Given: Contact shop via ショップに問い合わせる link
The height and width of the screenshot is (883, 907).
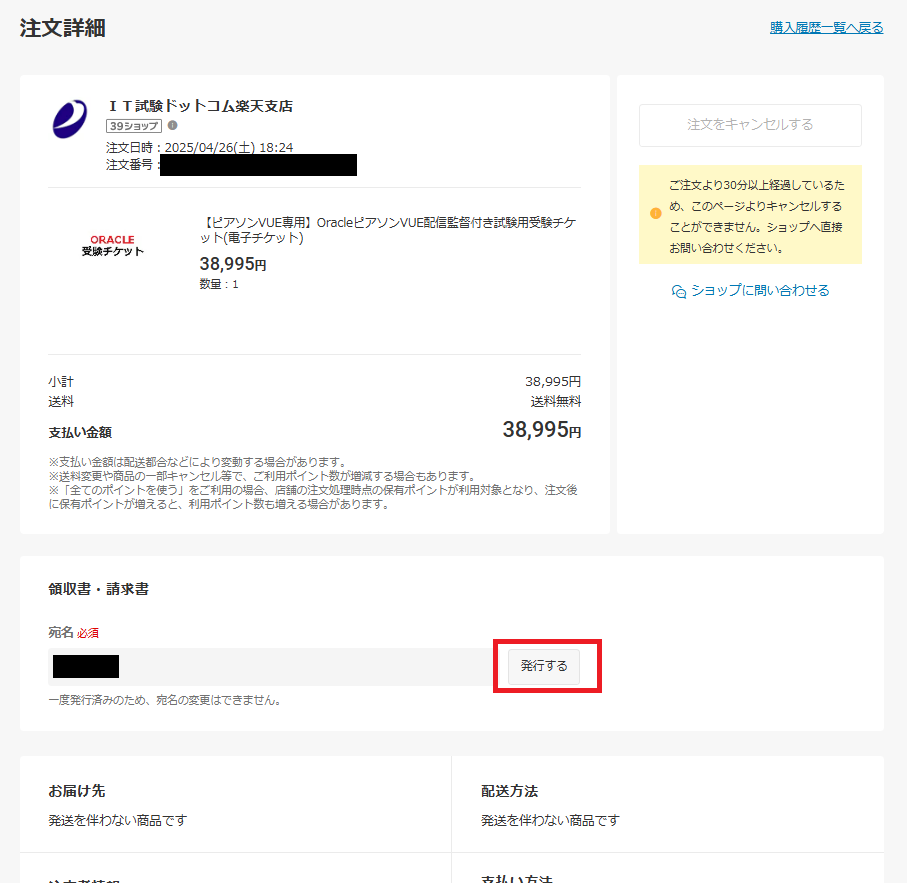Looking at the screenshot, I should (x=759, y=290).
